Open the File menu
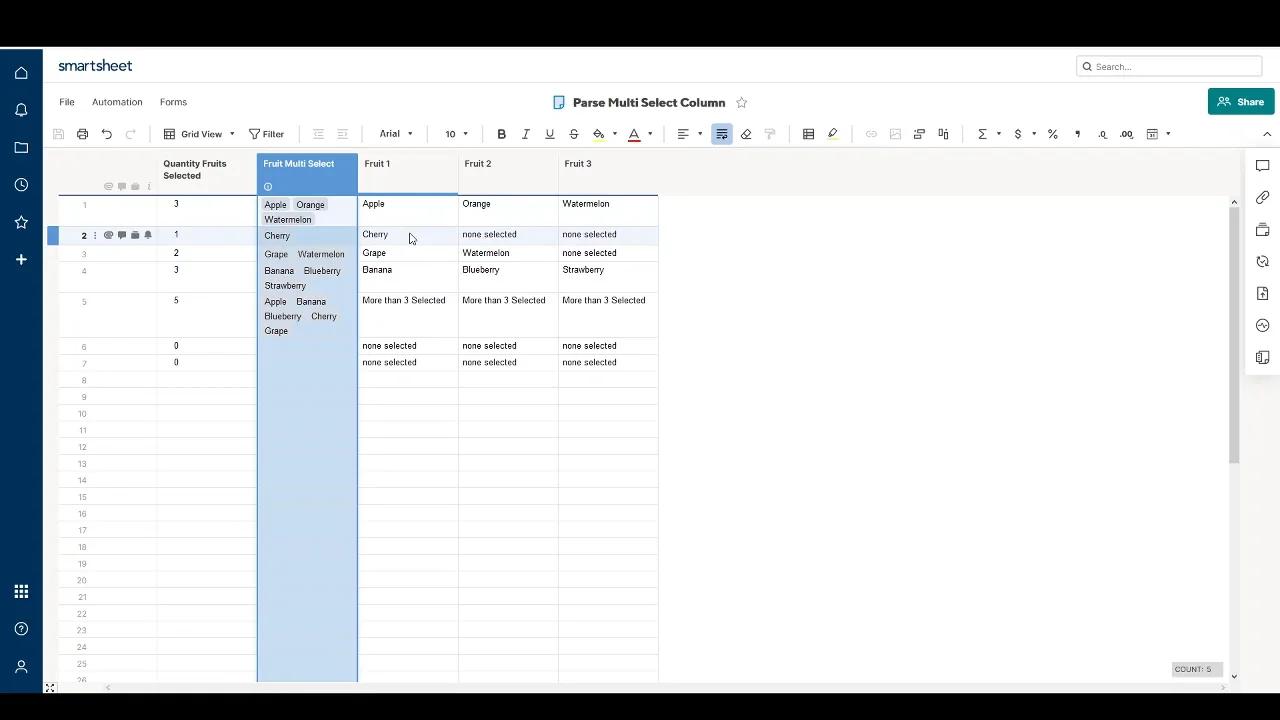Screen dimensions: 1280x720 tap(66, 101)
